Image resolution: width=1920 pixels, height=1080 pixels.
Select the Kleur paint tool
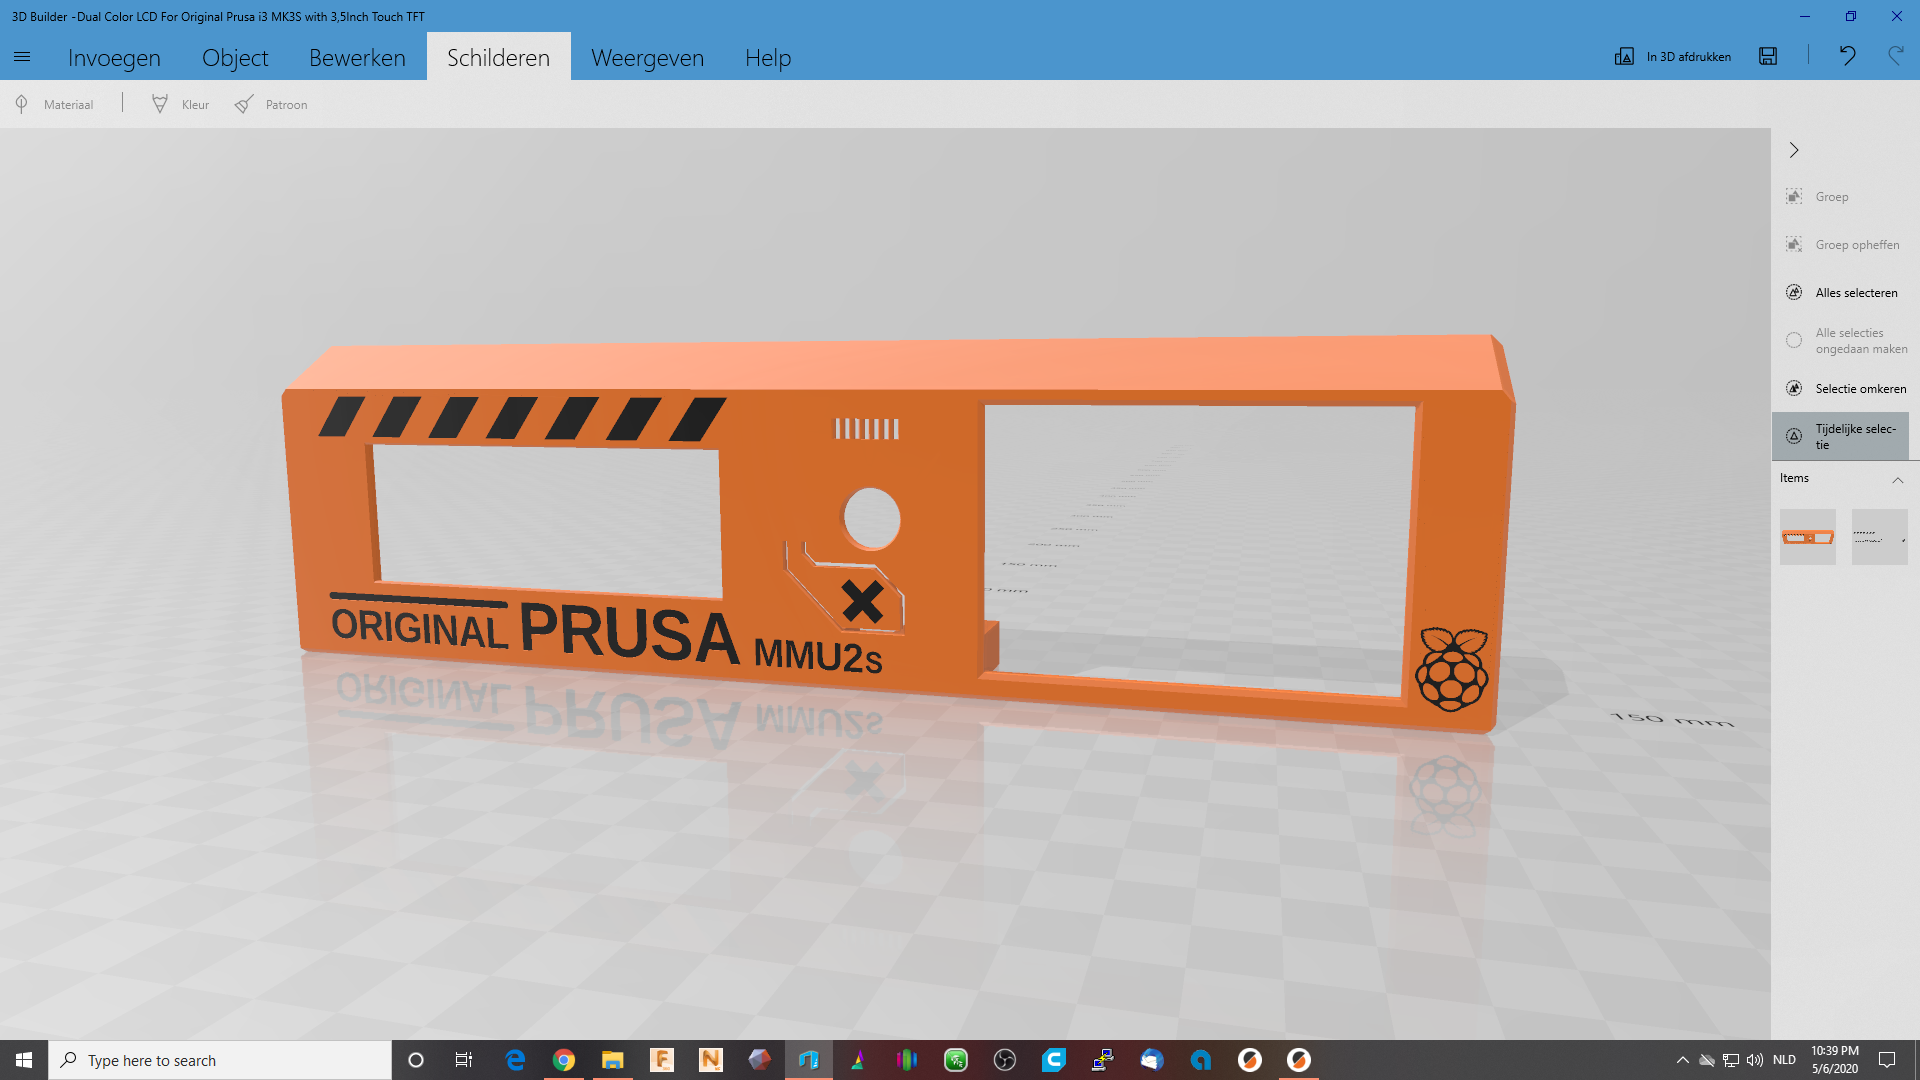click(x=178, y=104)
